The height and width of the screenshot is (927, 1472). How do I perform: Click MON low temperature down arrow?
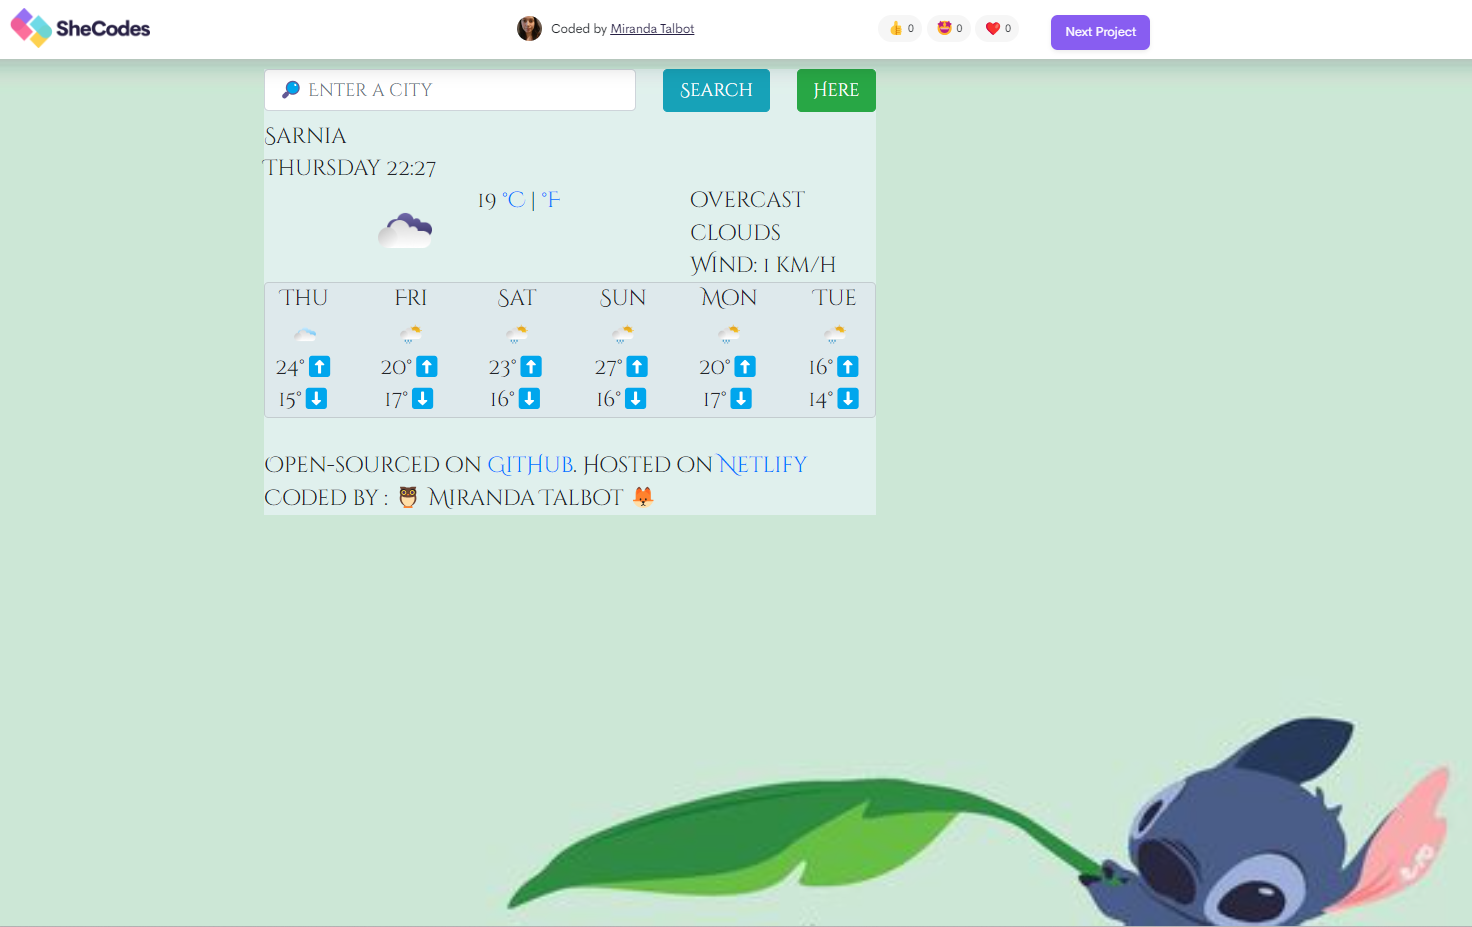(x=741, y=399)
